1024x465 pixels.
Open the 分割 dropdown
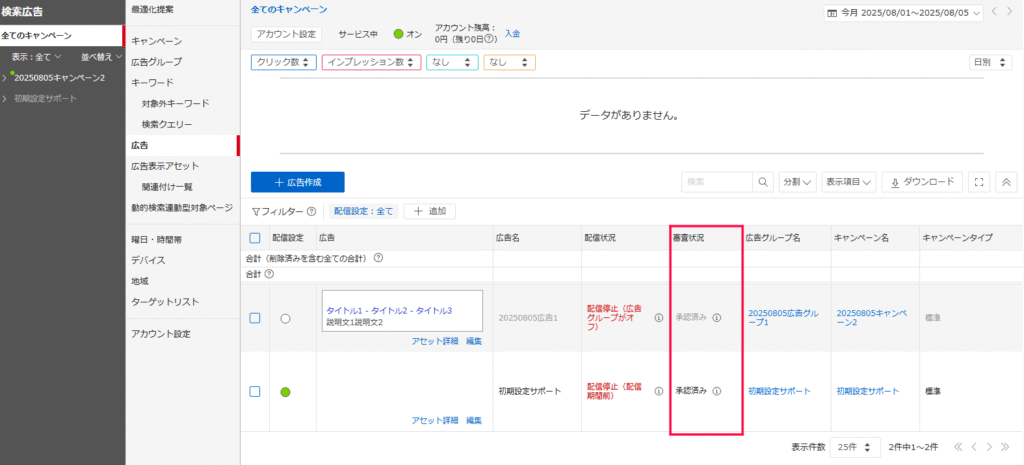point(798,182)
